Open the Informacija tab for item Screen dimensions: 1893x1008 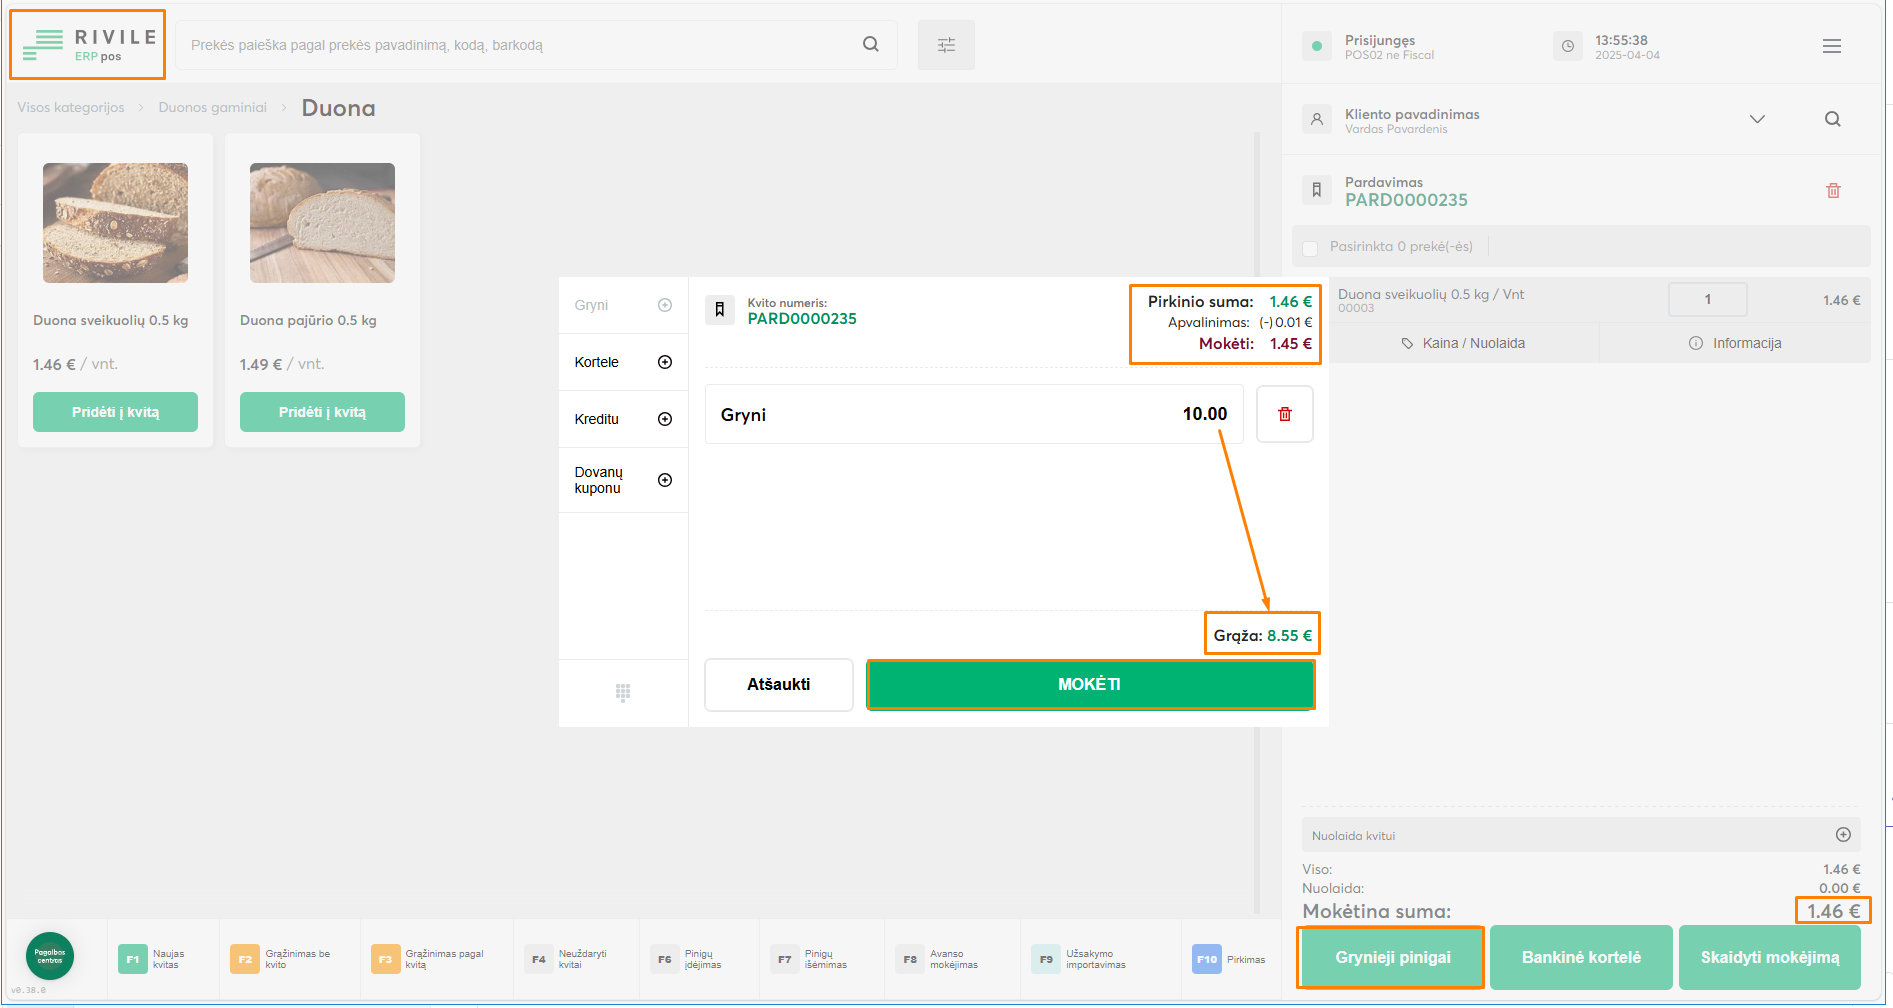coord(1735,343)
